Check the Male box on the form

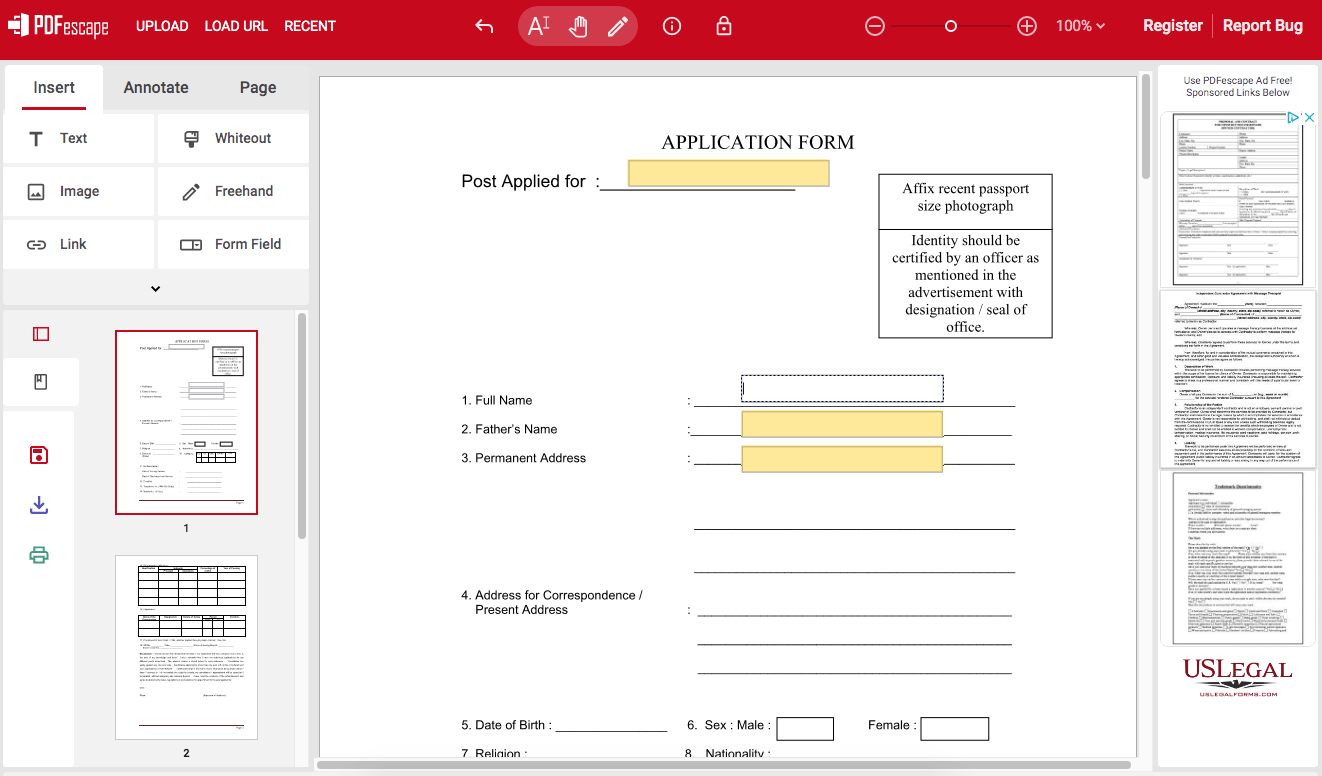[x=805, y=728]
